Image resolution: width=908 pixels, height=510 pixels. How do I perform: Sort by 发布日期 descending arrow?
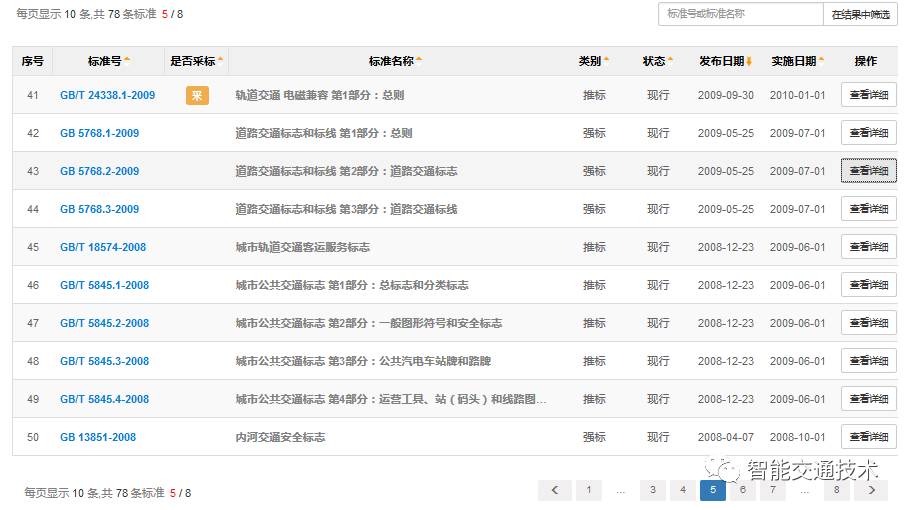click(x=749, y=61)
